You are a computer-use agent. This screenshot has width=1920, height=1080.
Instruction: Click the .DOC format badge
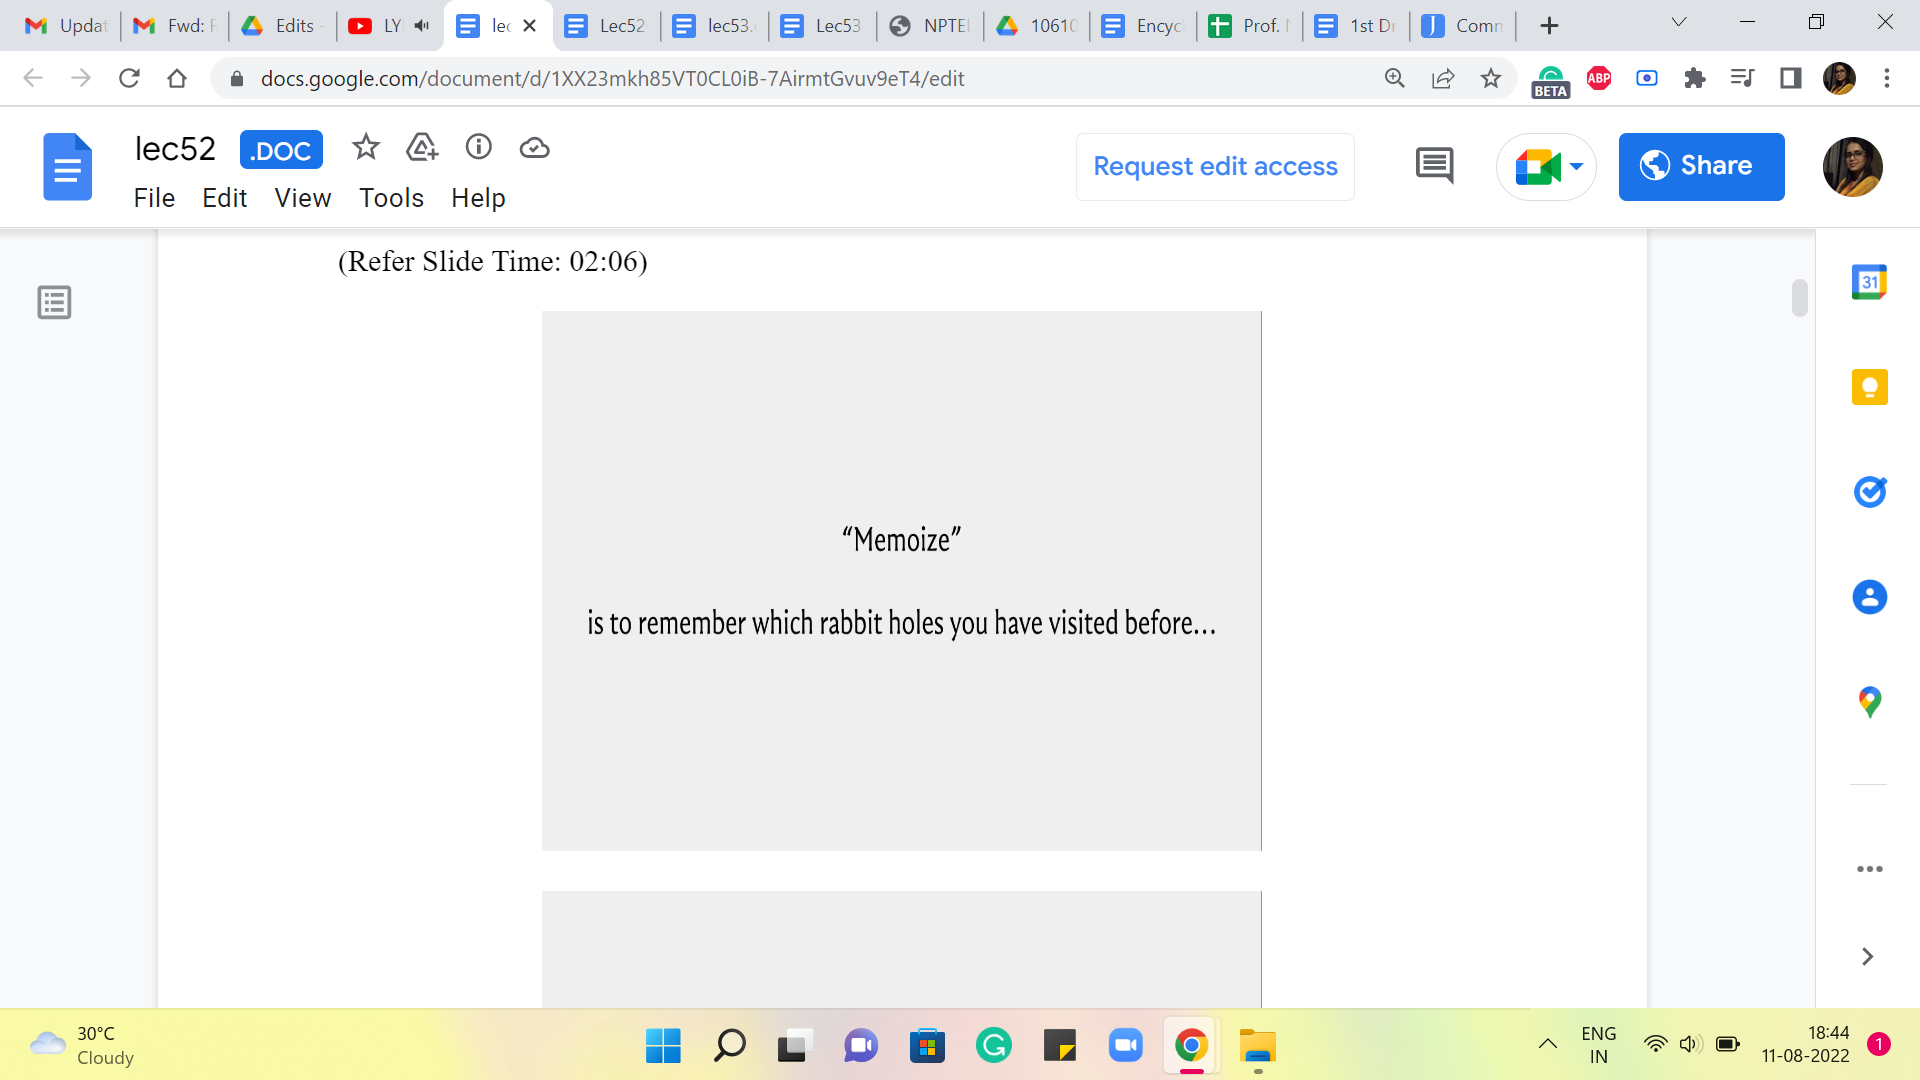(x=281, y=150)
